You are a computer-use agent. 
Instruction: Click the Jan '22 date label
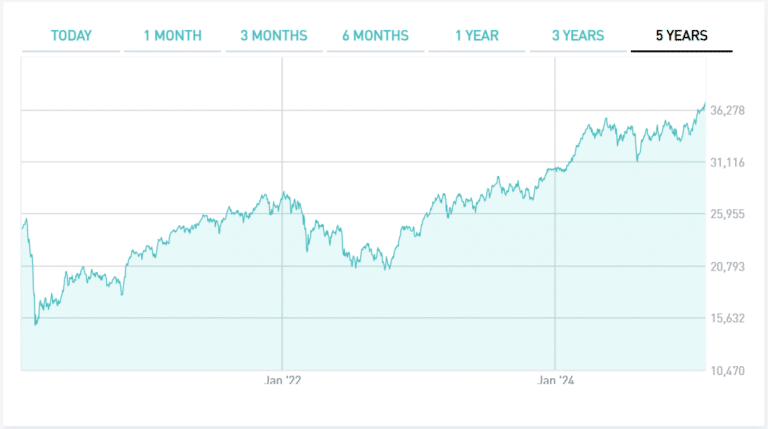click(x=282, y=381)
